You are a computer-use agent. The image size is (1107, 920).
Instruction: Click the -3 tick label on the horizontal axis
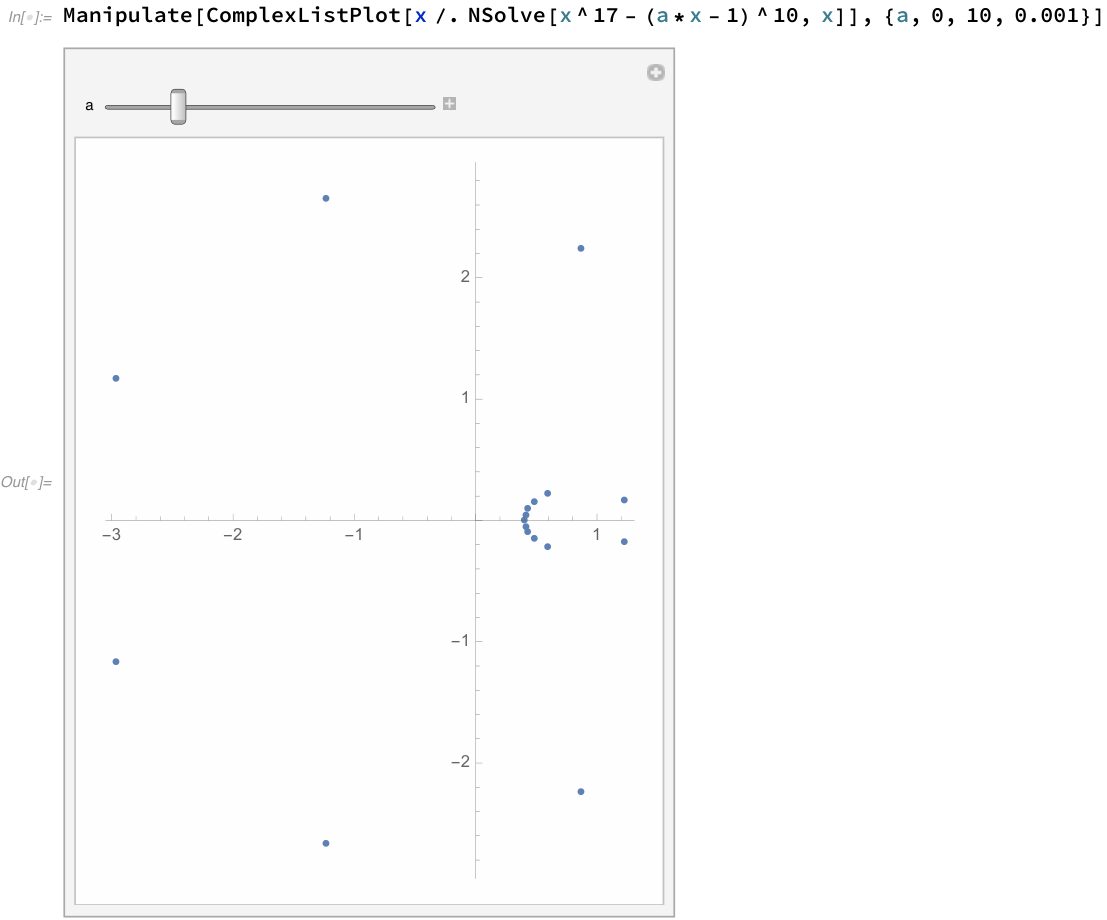(112, 534)
